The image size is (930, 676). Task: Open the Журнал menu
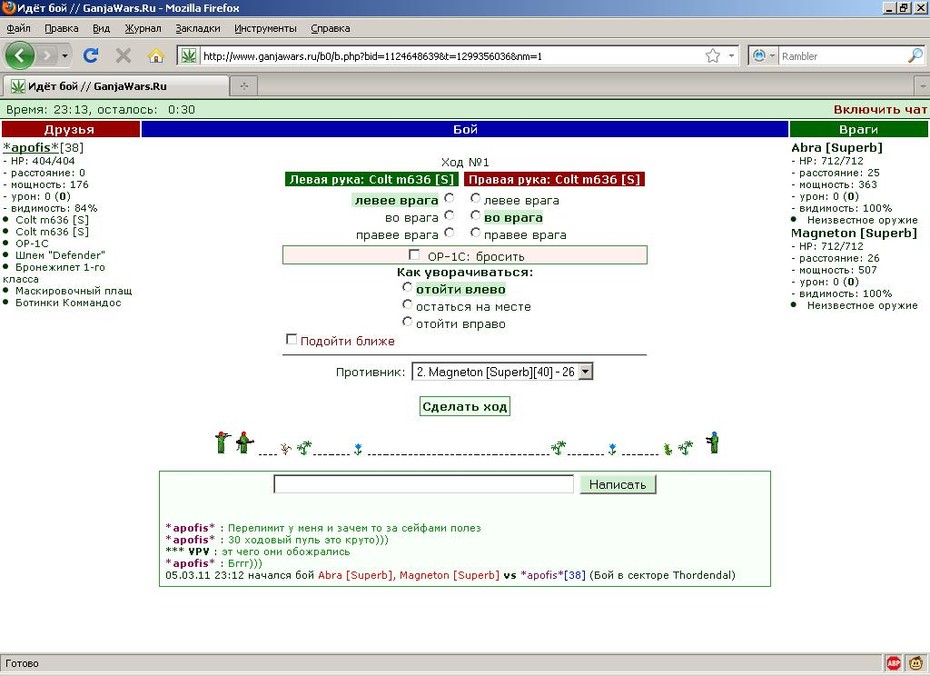(x=142, y=28)
